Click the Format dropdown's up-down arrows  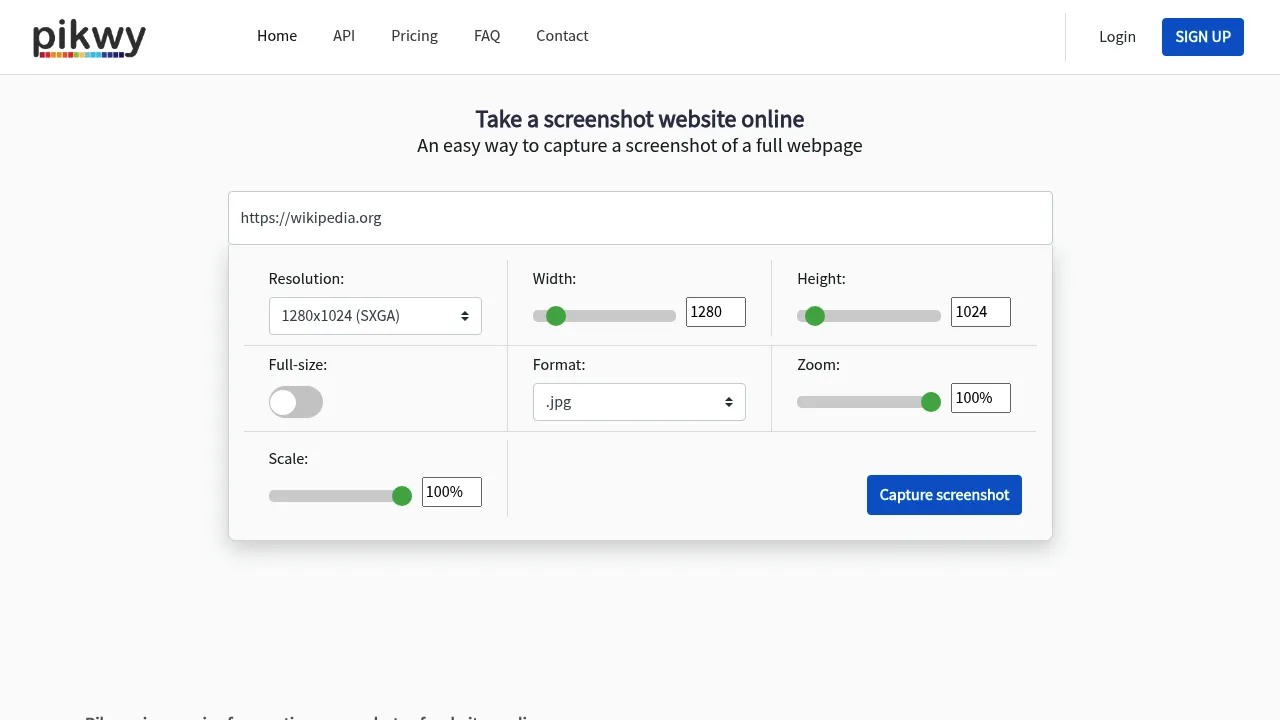pyautogui.click(x=728, y=401)
